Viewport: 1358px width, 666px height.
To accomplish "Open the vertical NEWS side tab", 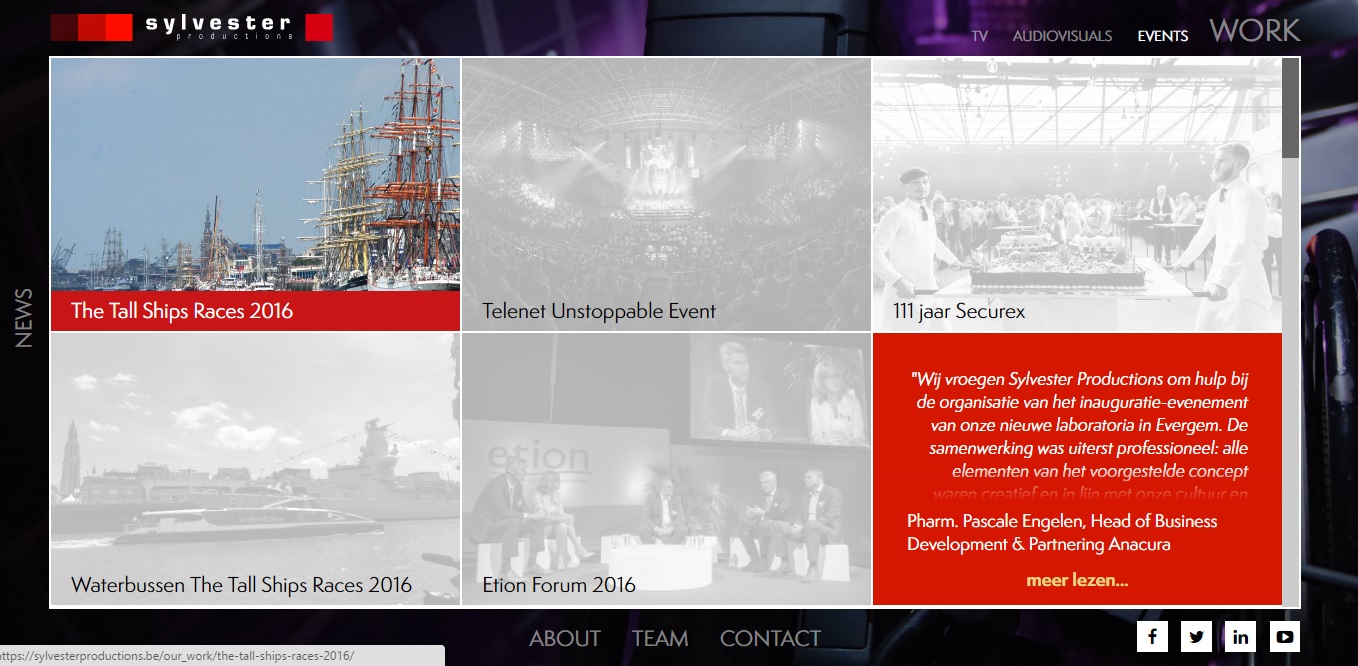I will 24,318.
